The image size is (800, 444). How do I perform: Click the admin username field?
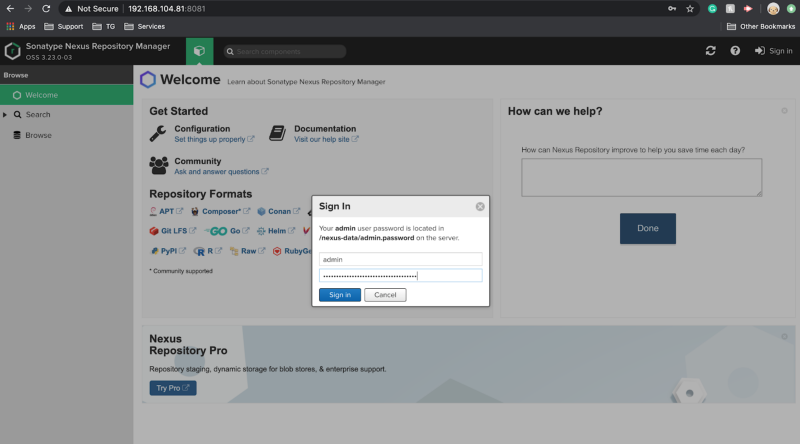pos(400,259)
